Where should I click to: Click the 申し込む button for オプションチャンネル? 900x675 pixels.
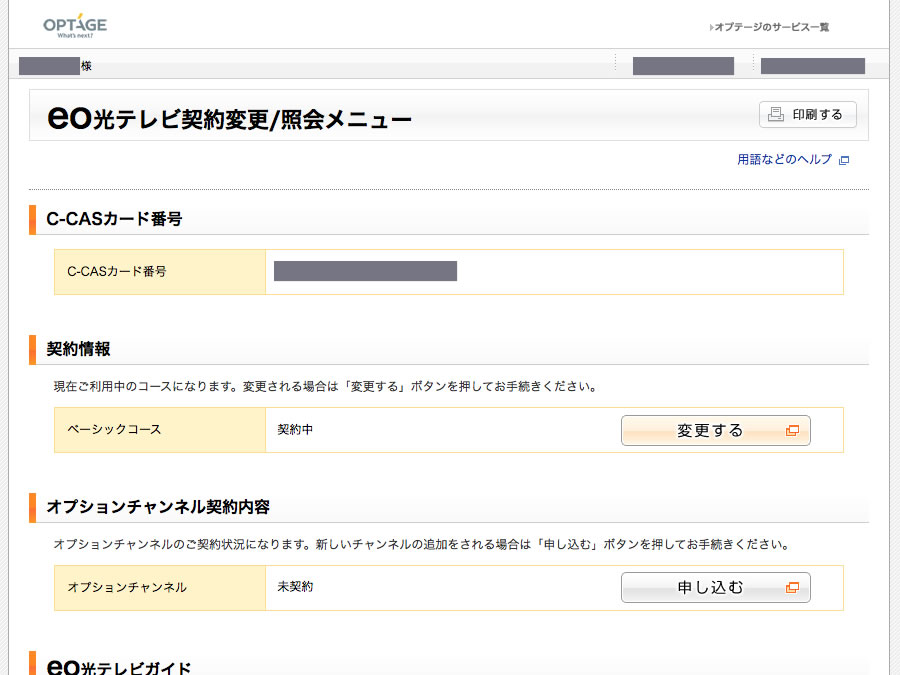(716, 587)
